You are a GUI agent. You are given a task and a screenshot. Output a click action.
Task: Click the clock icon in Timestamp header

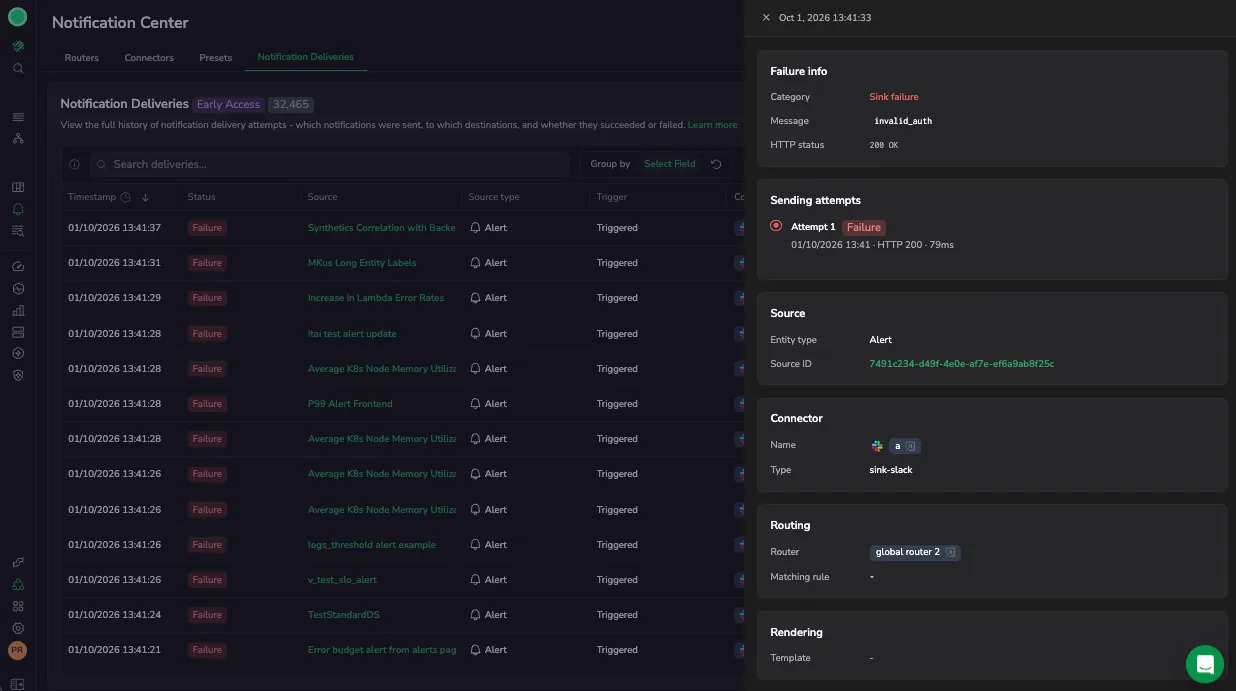point(126,197)
